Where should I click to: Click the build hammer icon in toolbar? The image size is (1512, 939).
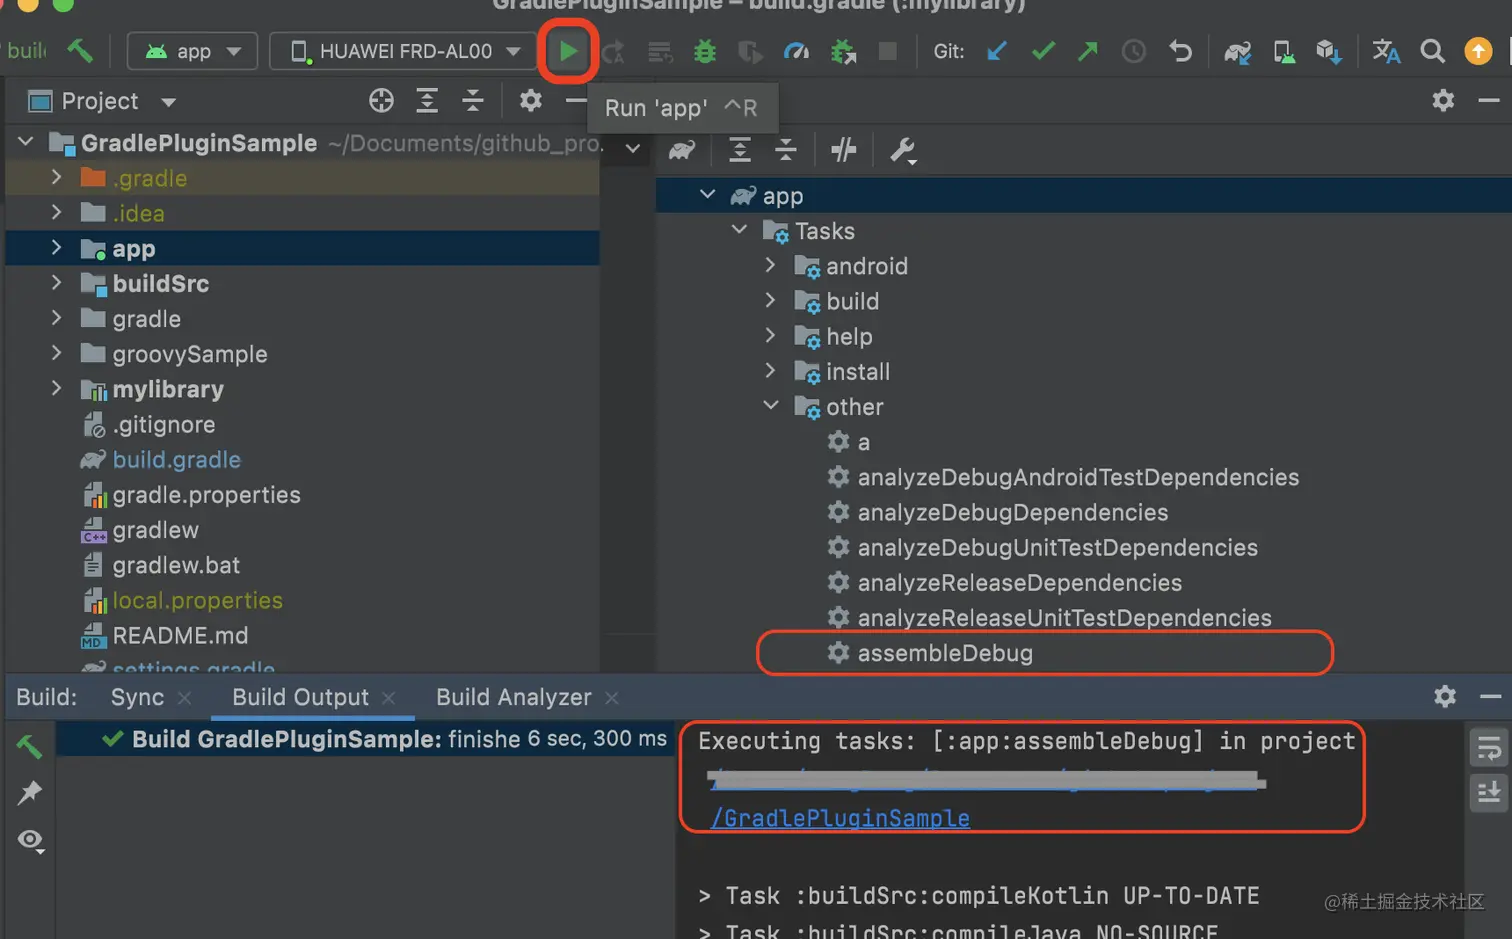(80, 50)
